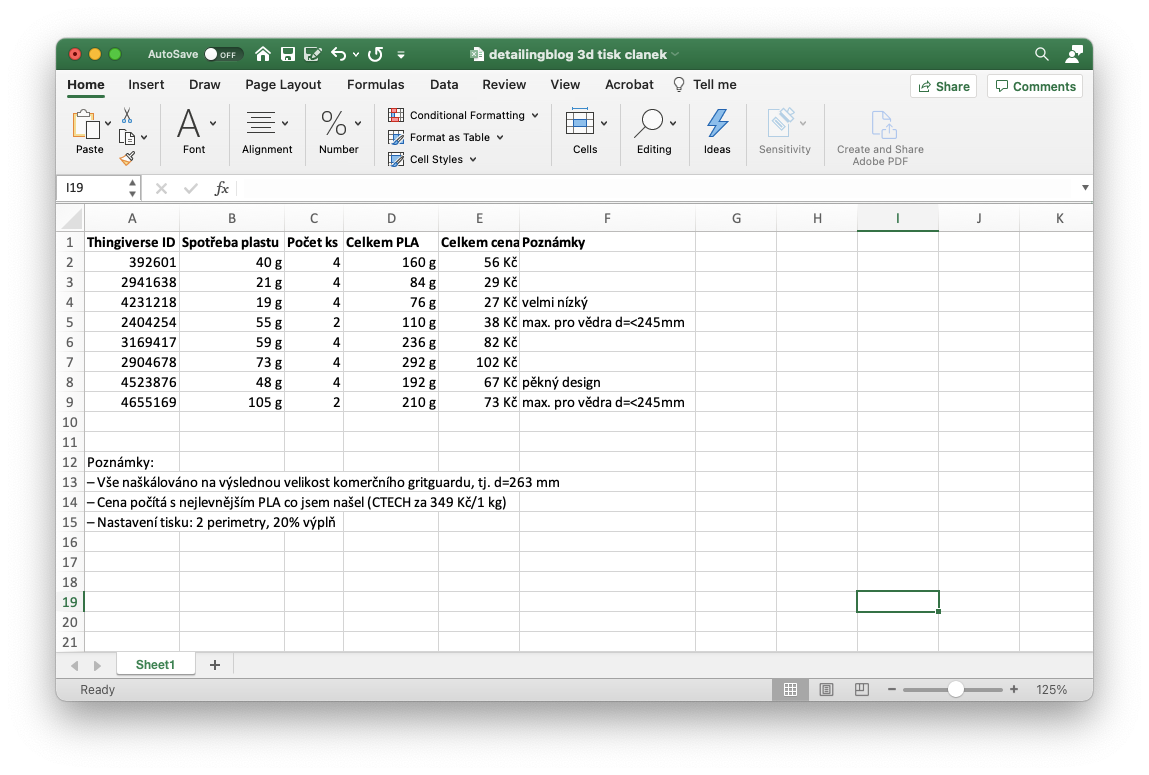The height and width of the screenshot is (775, 1149).
Task: Click the Share button
Action: 943,86
